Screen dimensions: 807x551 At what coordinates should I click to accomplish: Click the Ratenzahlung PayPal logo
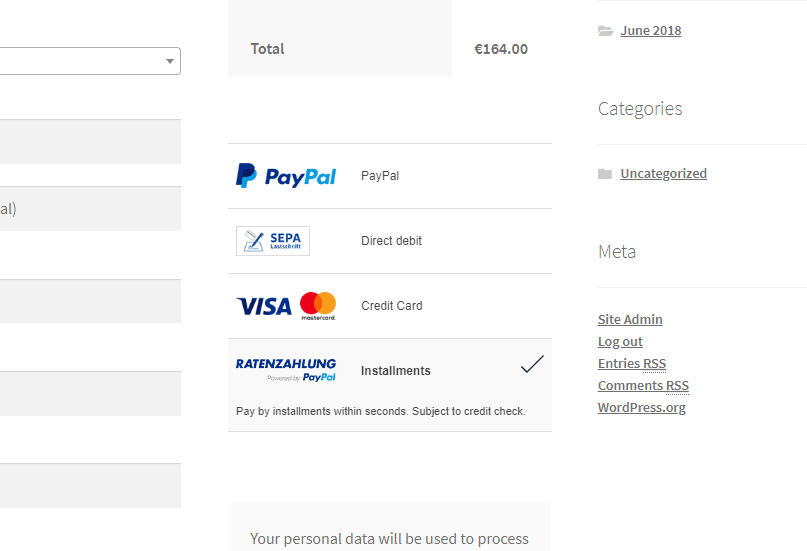(x=286, y=370)
